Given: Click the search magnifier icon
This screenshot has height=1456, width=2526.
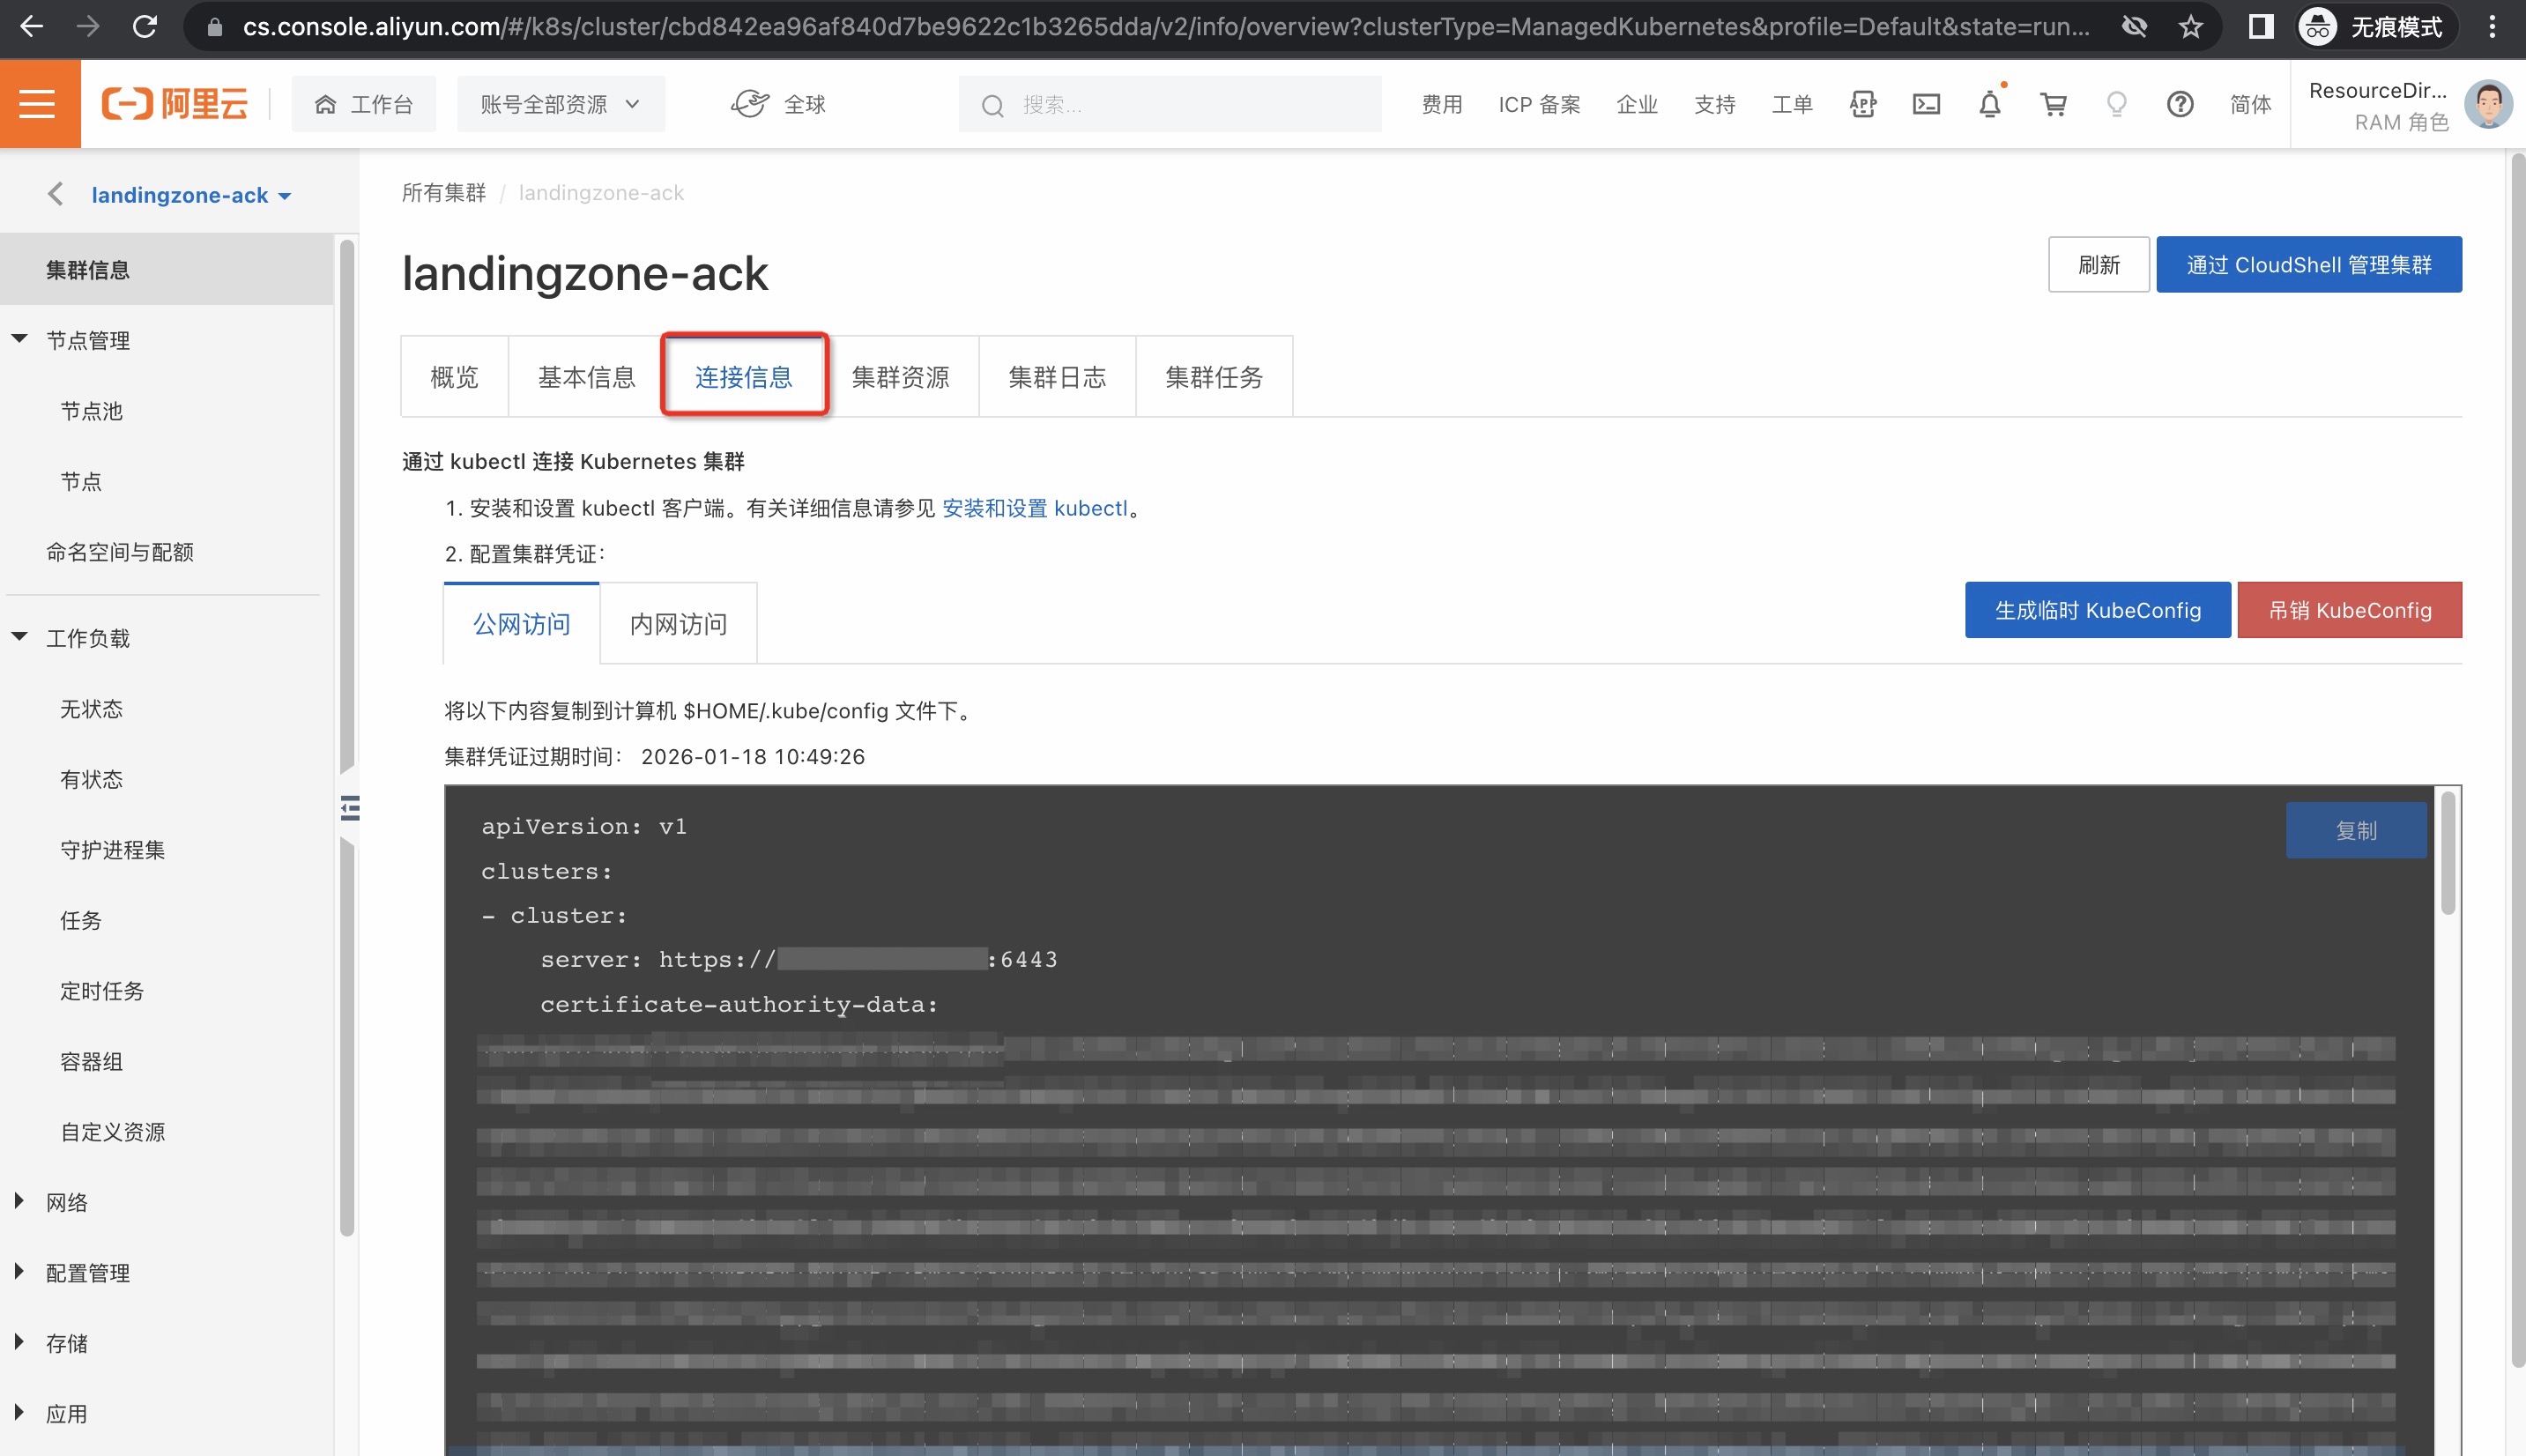Looking at the screenshot, I should coord(992,105).
